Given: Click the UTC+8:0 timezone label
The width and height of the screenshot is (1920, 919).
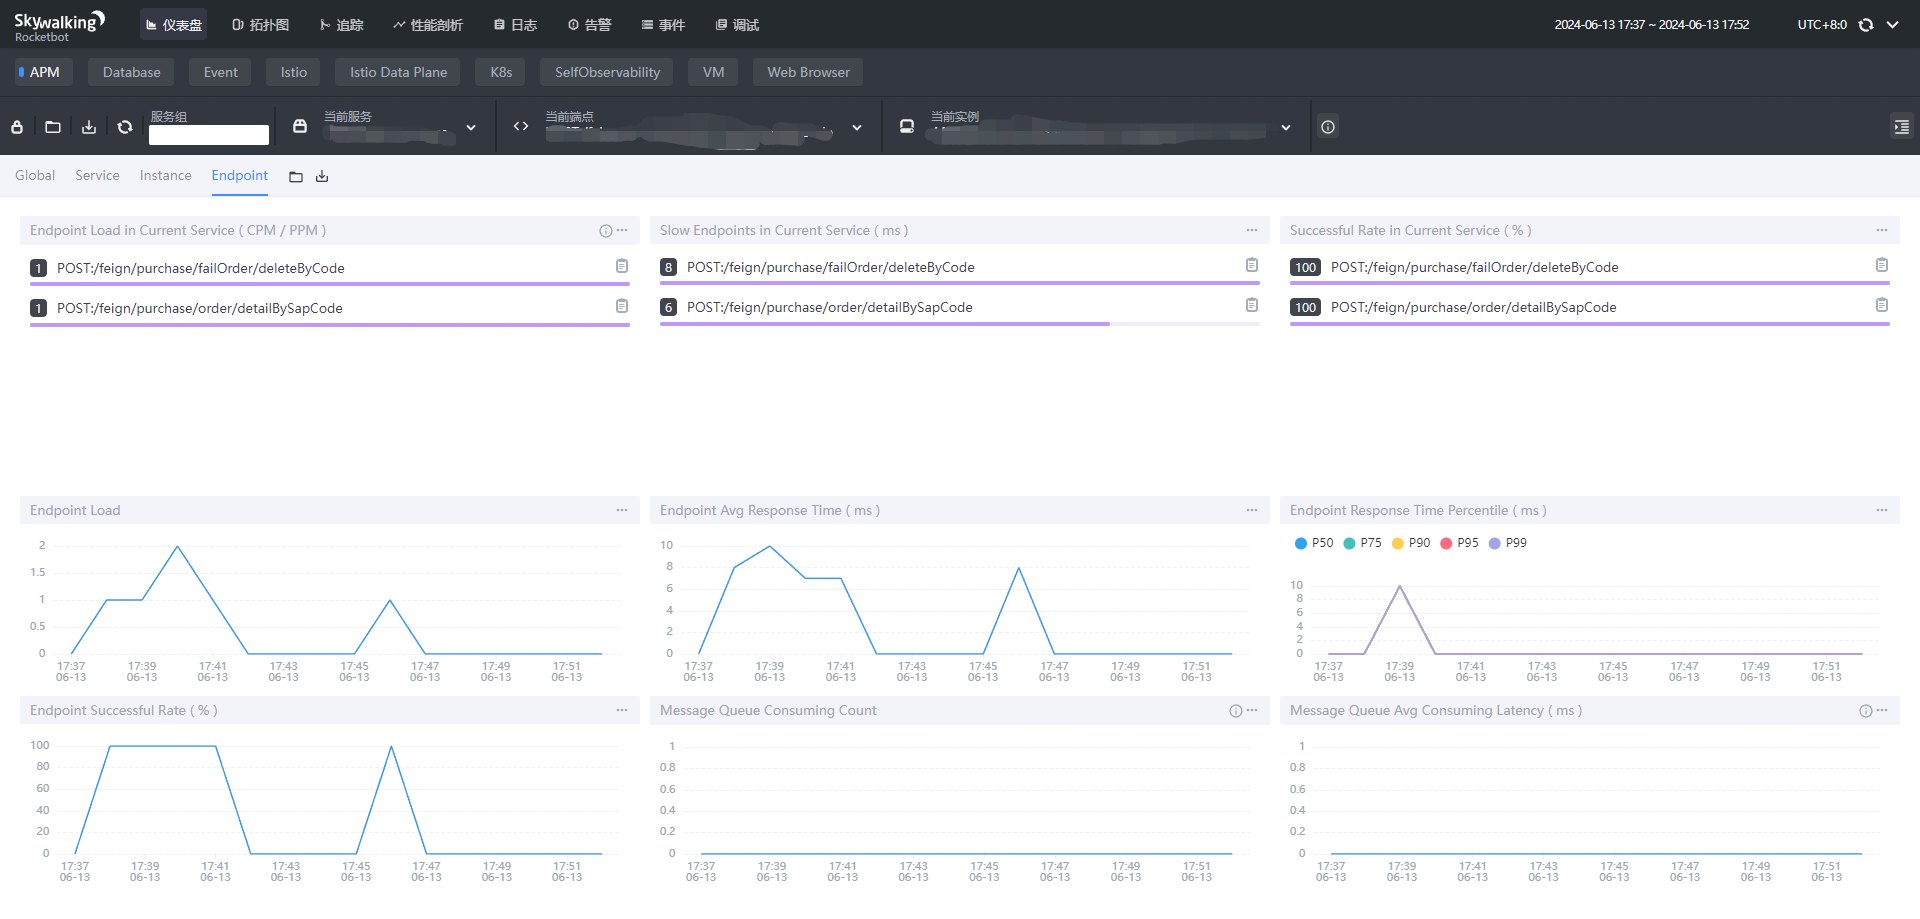Looking at the screenshot, I should 1821,25.
